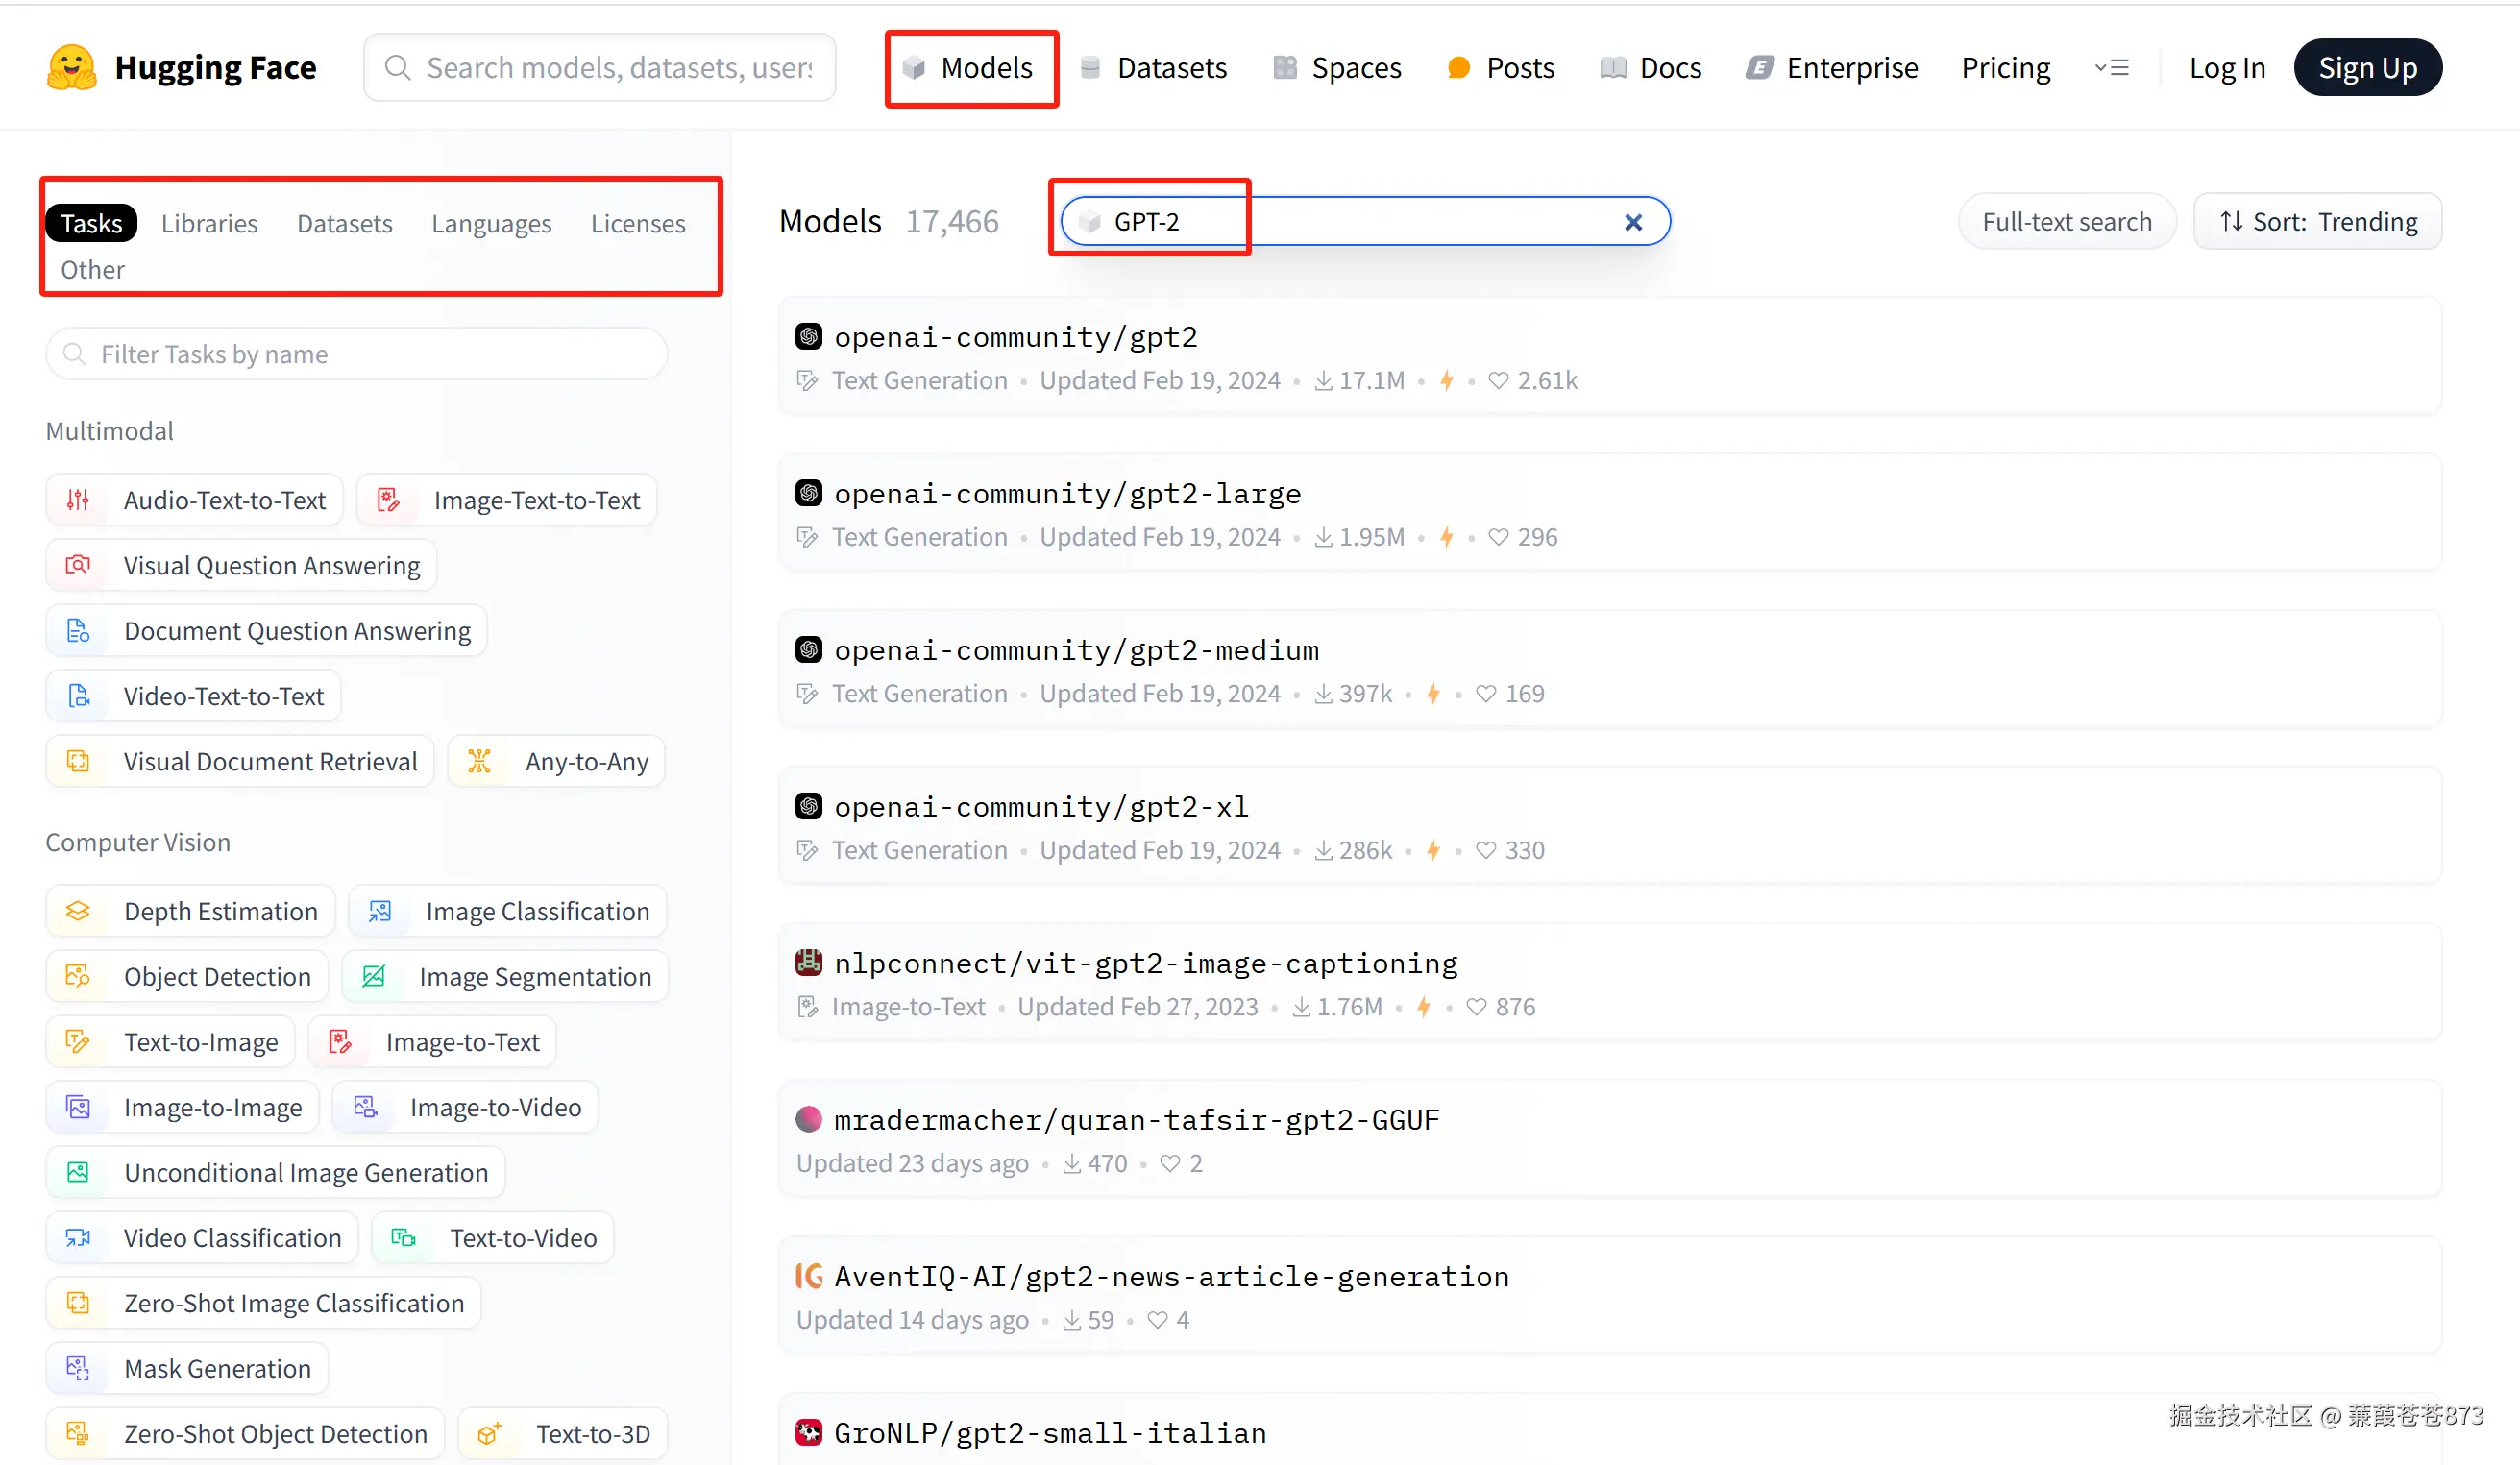Click the Filter Tasks by name field
This screenshot has height=1465, width=2520.
click(x=357, y=354)
